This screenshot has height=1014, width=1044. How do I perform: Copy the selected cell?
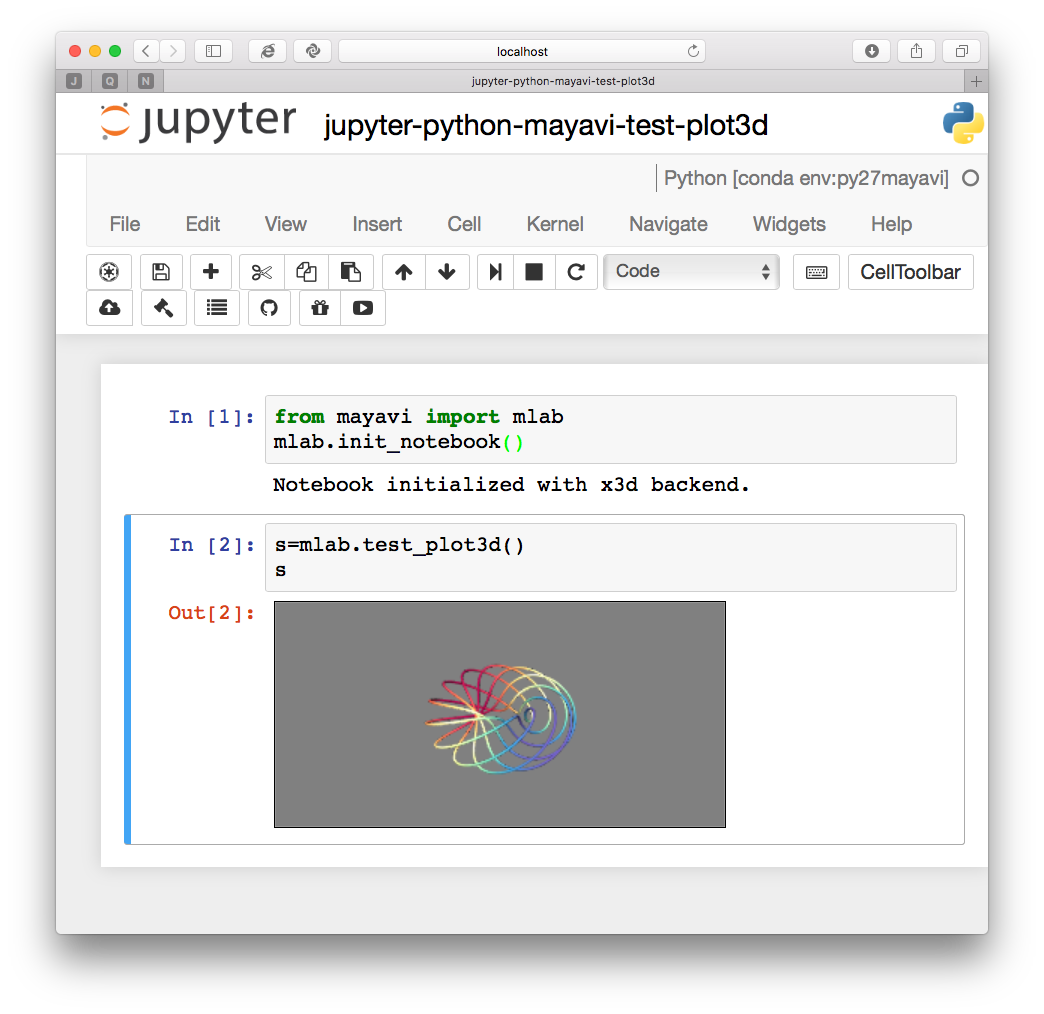pos(306,272)
